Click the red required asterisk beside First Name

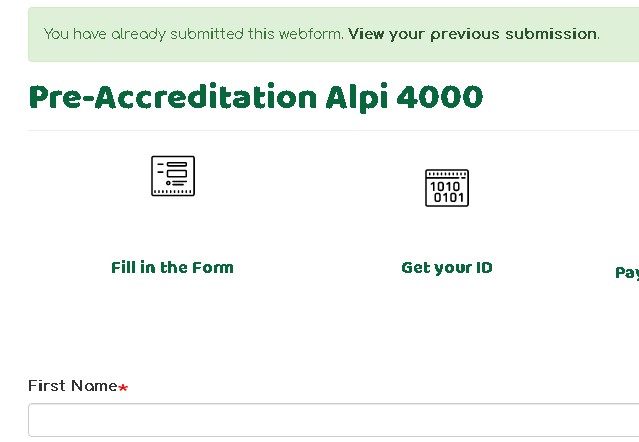(x=123, y=387)
